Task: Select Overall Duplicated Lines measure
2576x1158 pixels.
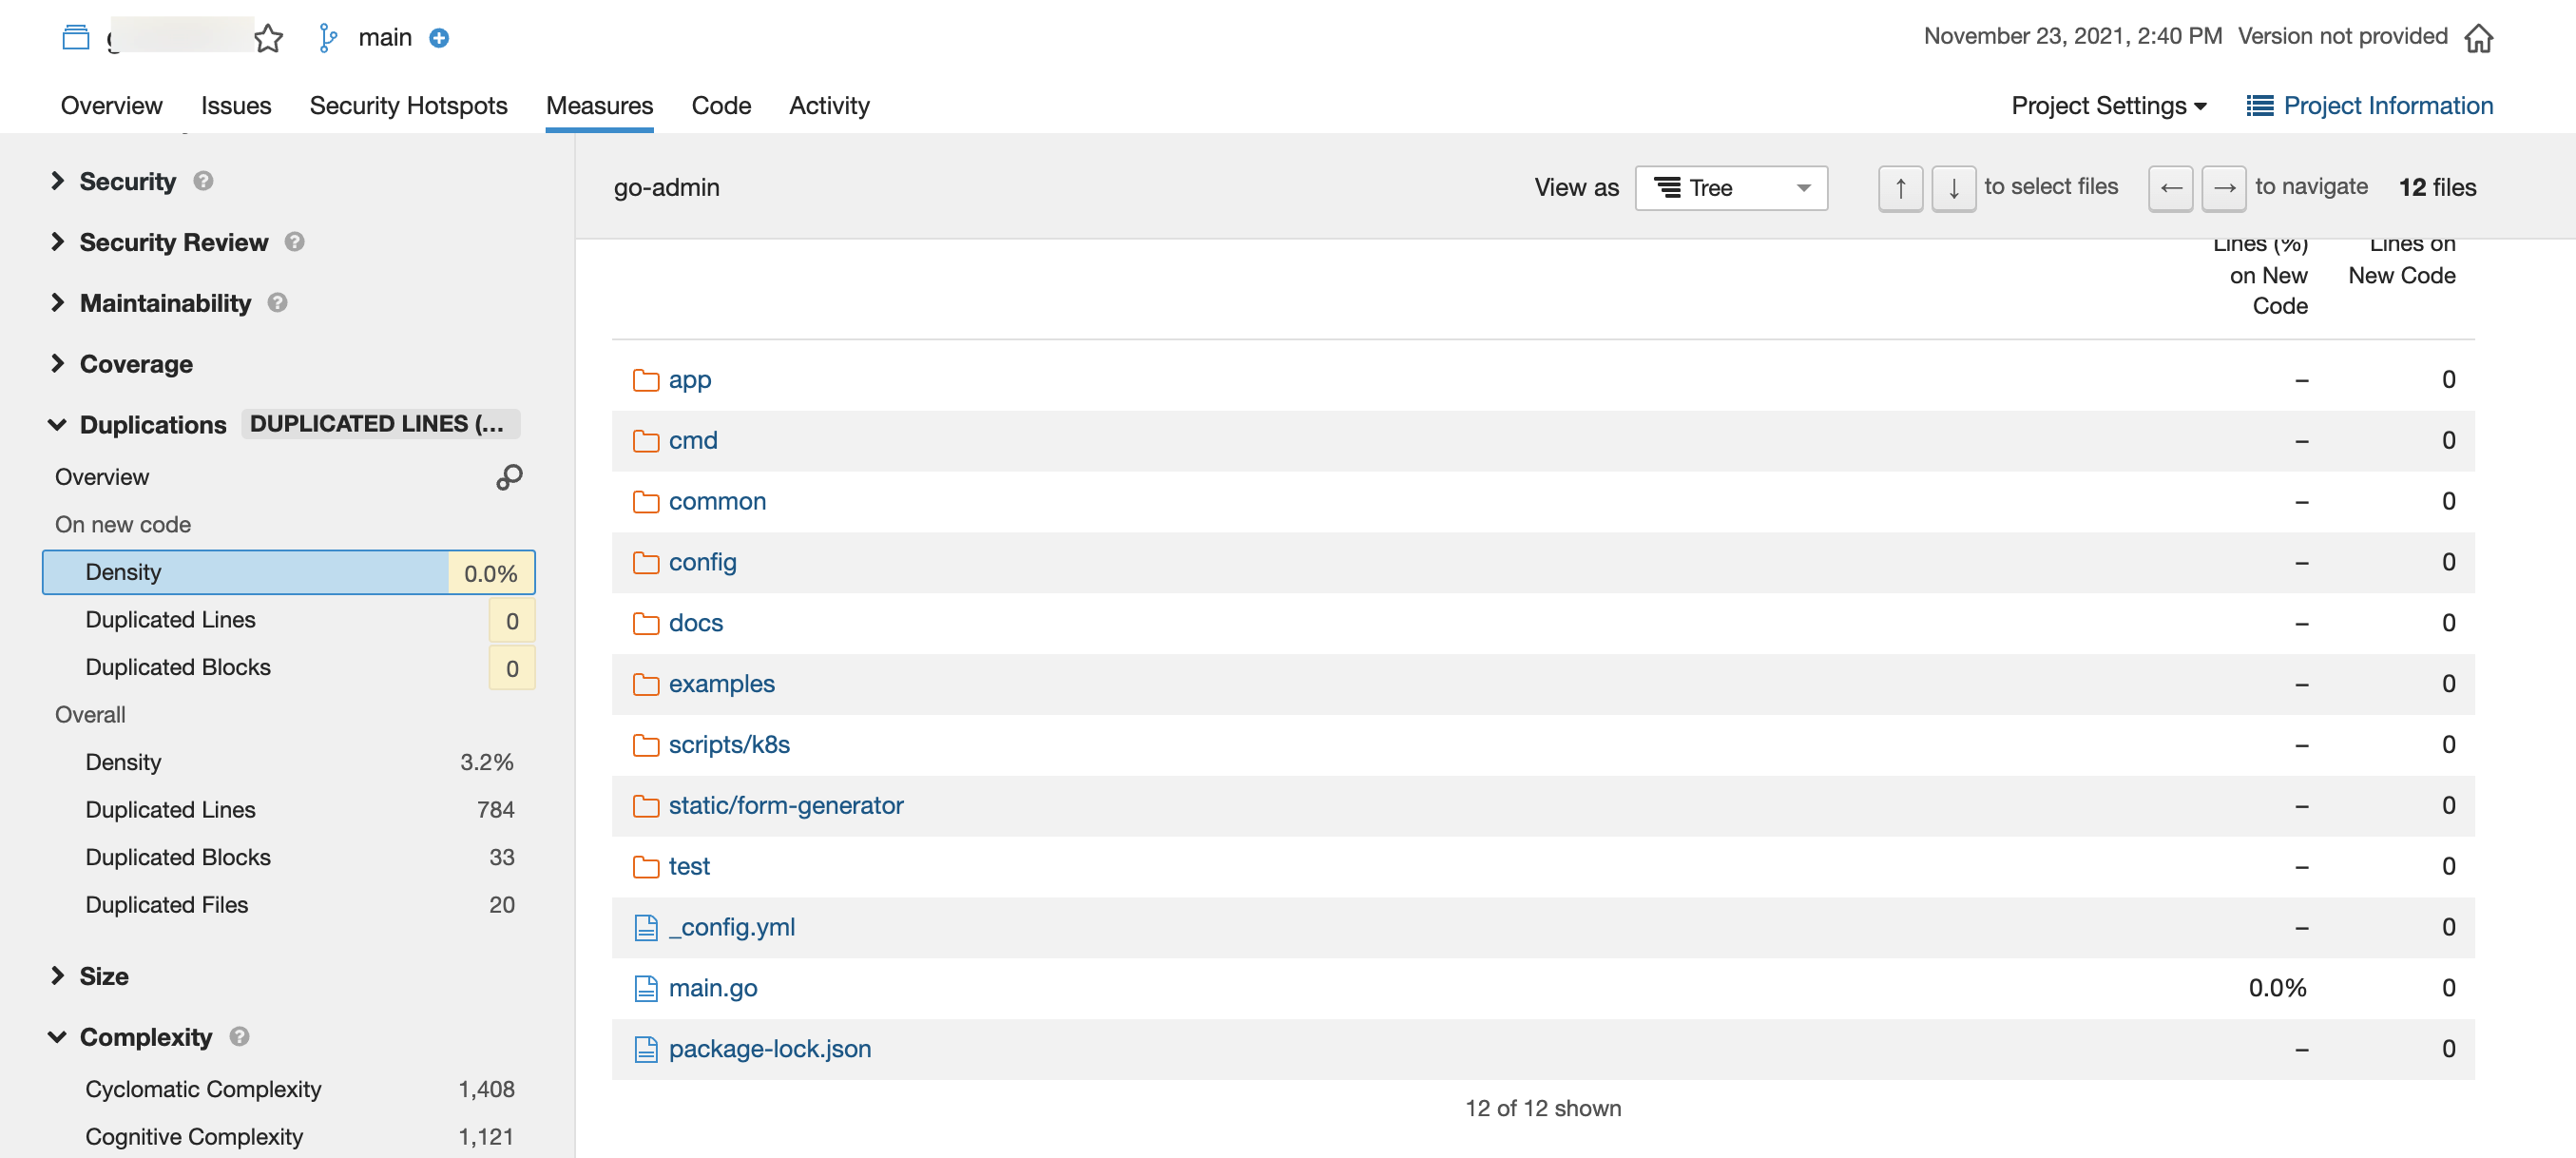Action: click(170, 809)
